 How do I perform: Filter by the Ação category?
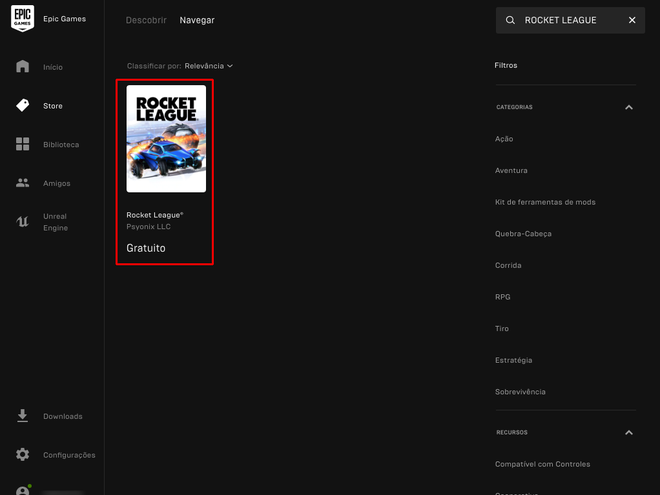(504, 139)
